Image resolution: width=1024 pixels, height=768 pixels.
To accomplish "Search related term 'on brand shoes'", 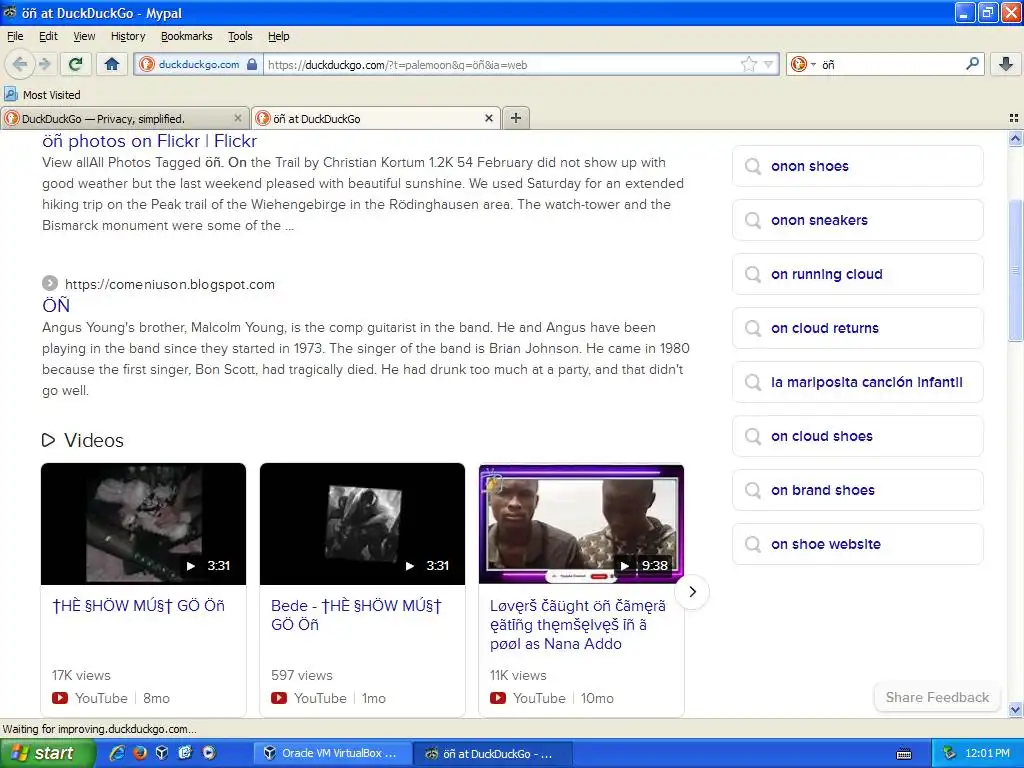I will tap(857, 490).
